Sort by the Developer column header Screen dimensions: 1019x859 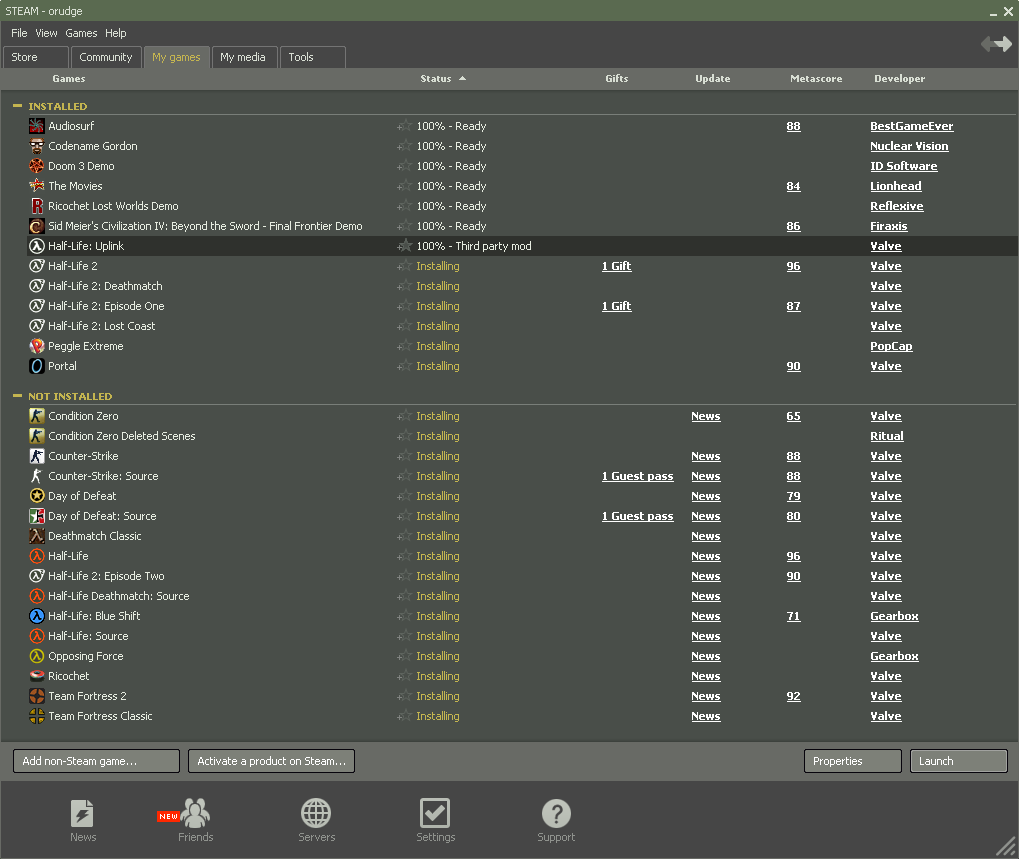click(899, 79)
